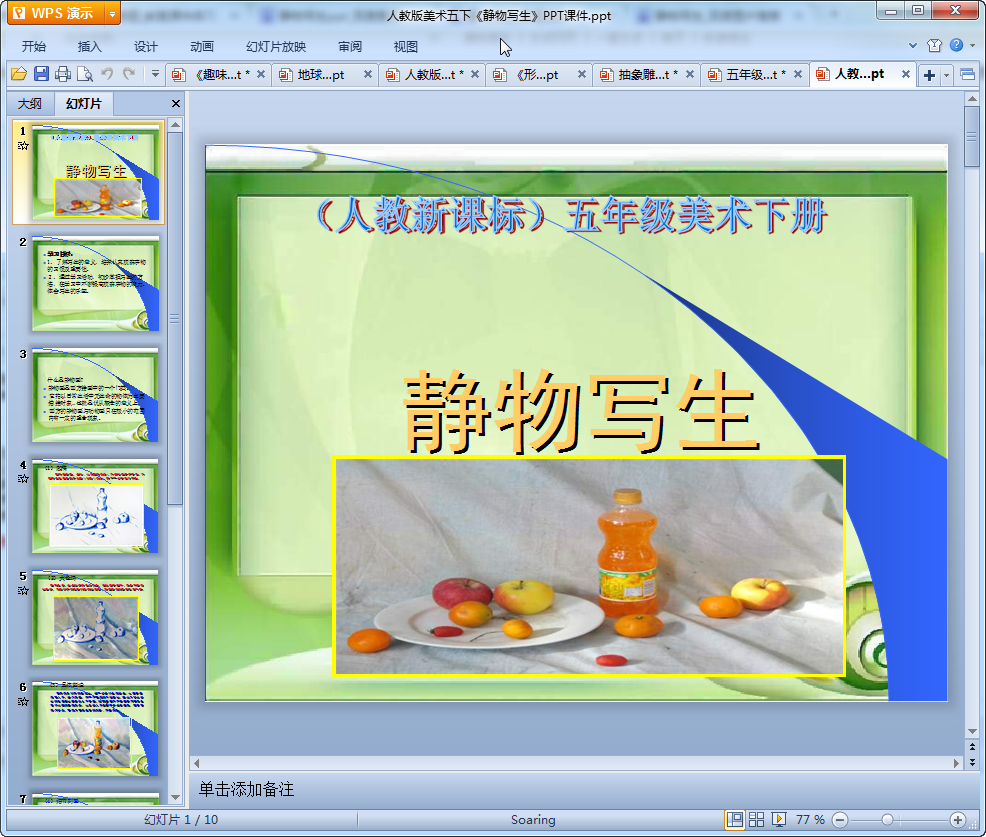Open the 视图 menu tab

tap(406, 47)
